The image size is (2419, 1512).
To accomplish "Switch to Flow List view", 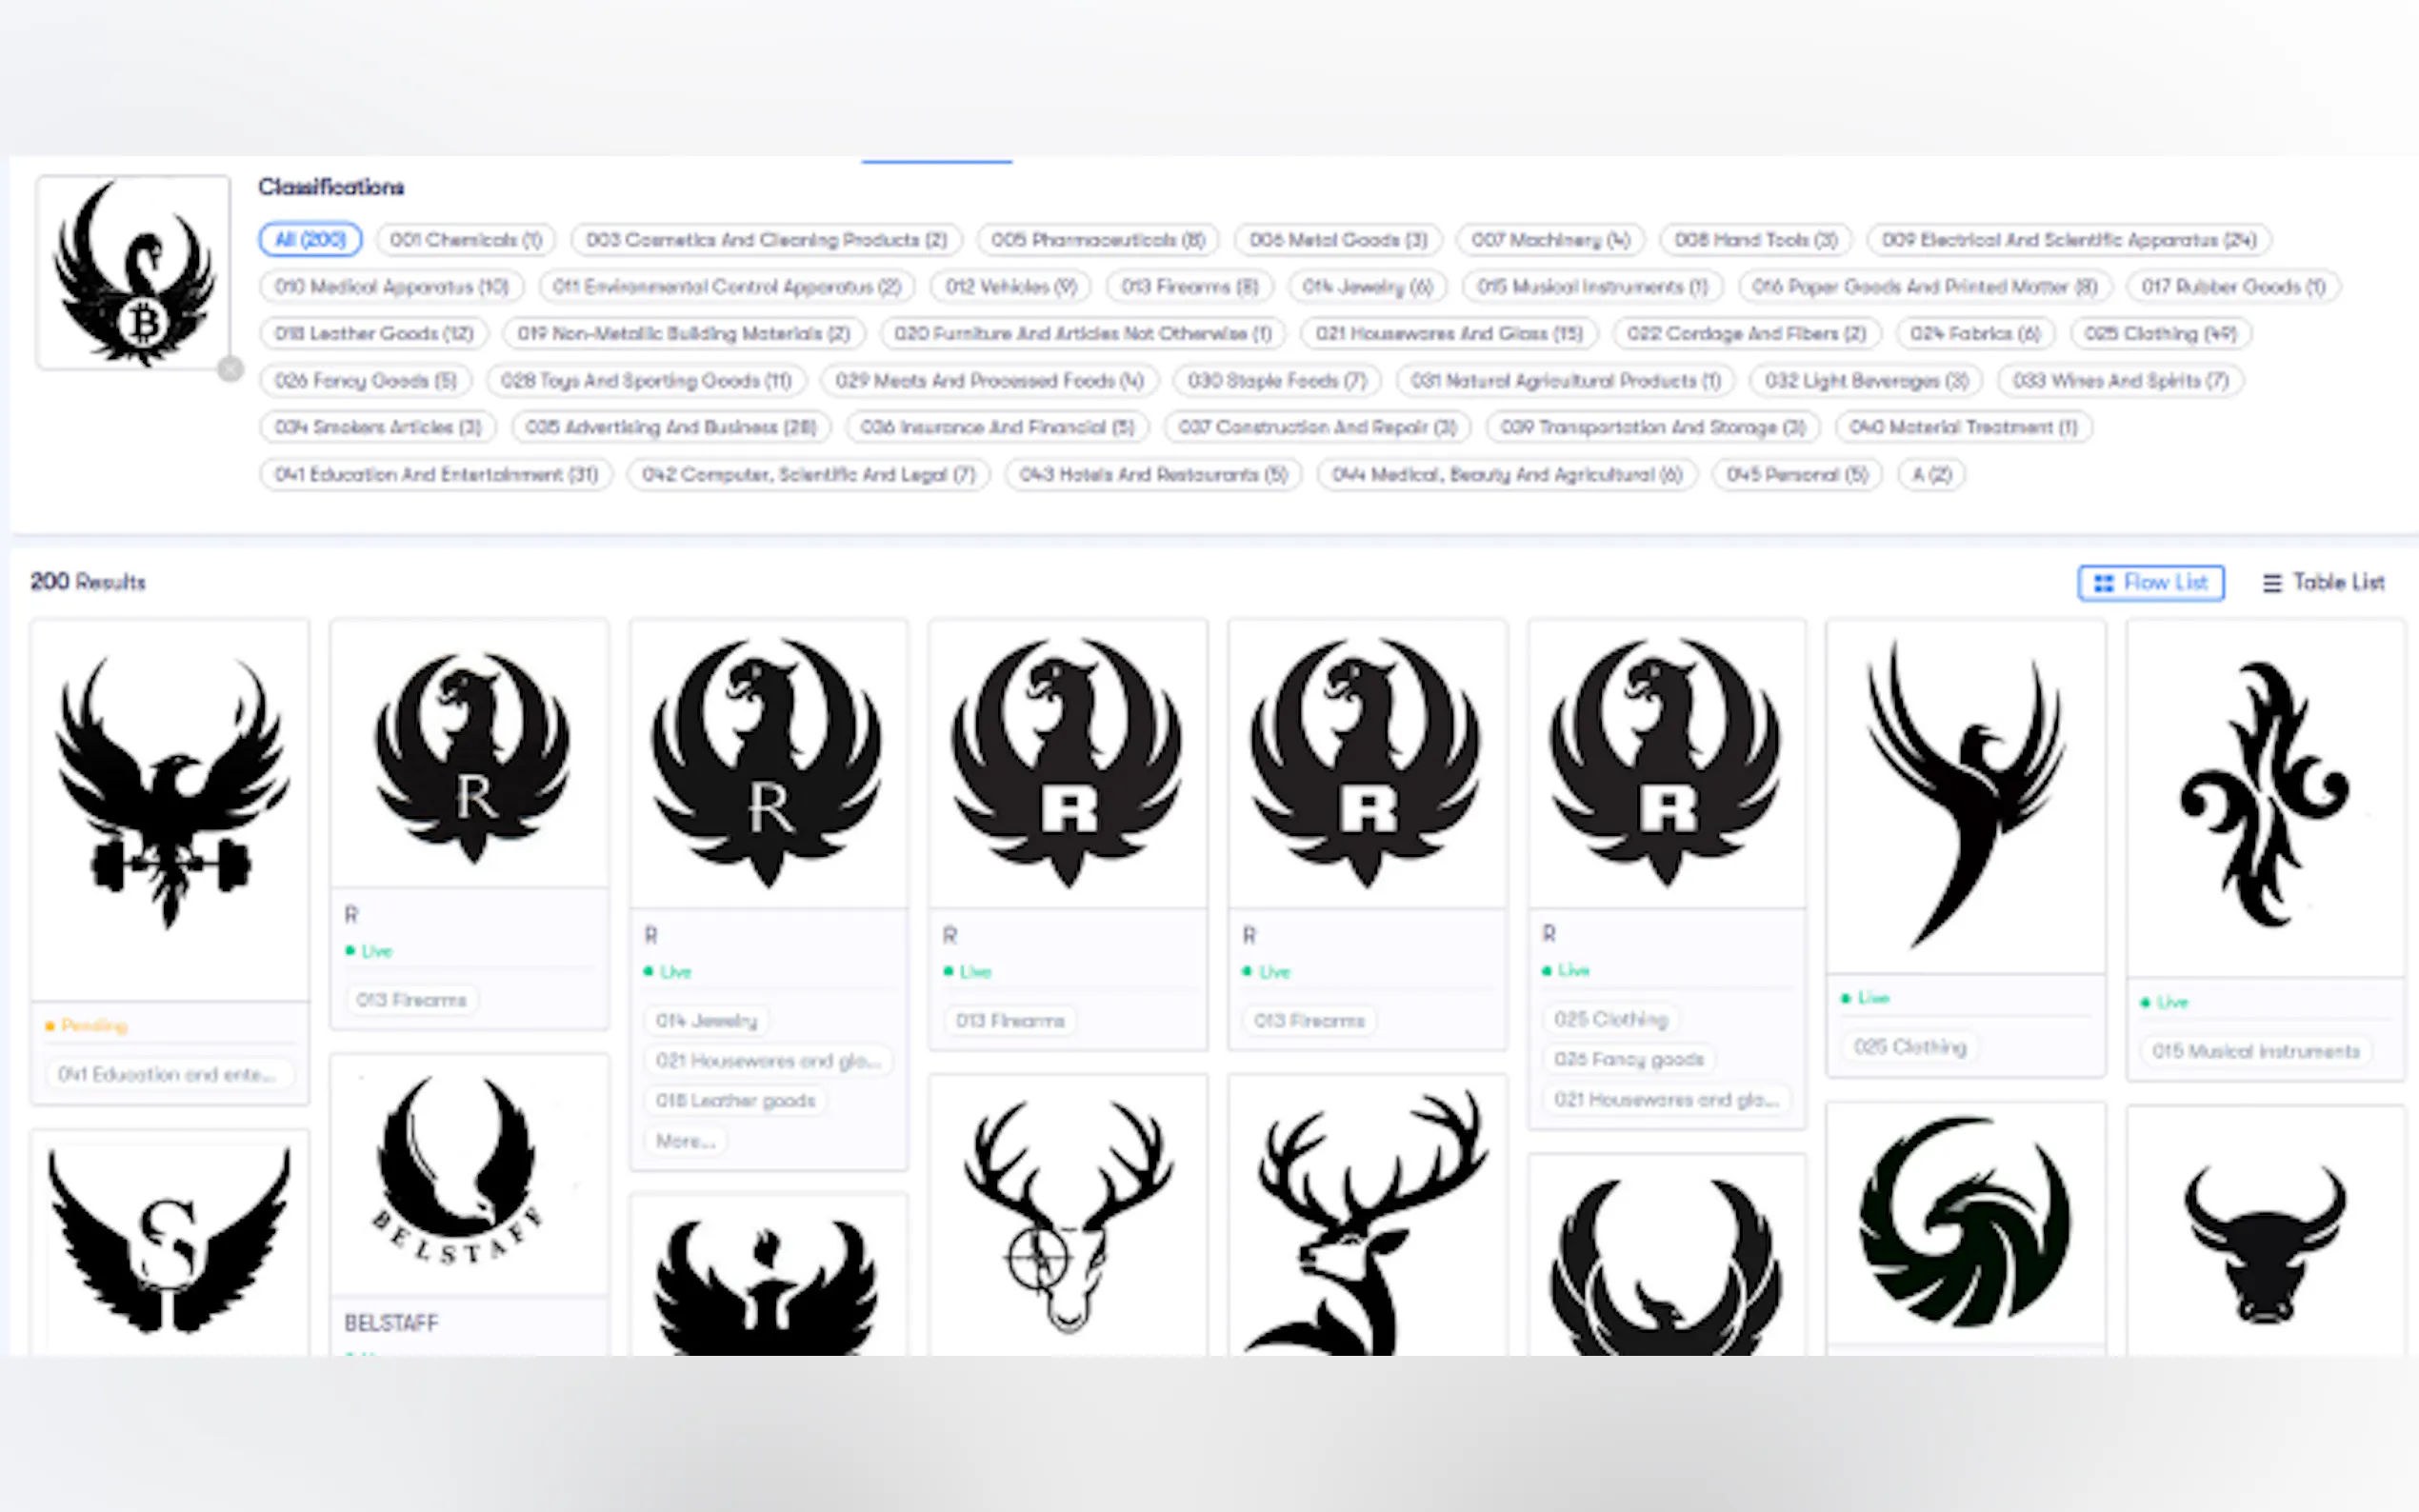I will [2150, 582].
